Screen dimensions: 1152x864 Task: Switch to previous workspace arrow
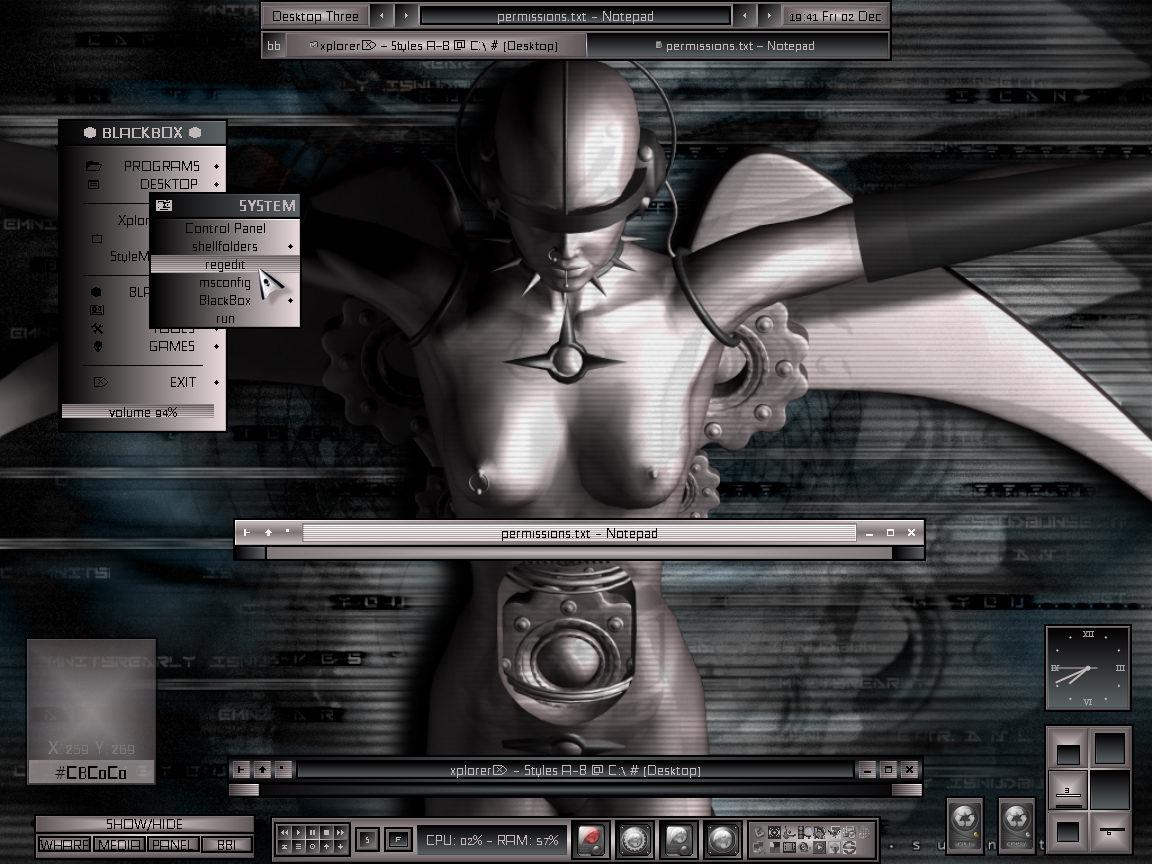point(381,15)
